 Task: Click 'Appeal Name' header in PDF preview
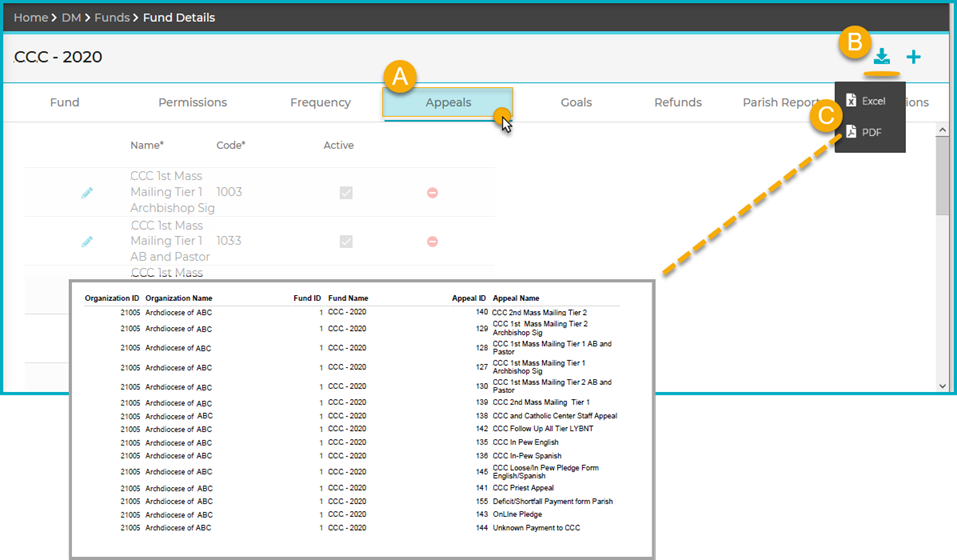(516, 298)
